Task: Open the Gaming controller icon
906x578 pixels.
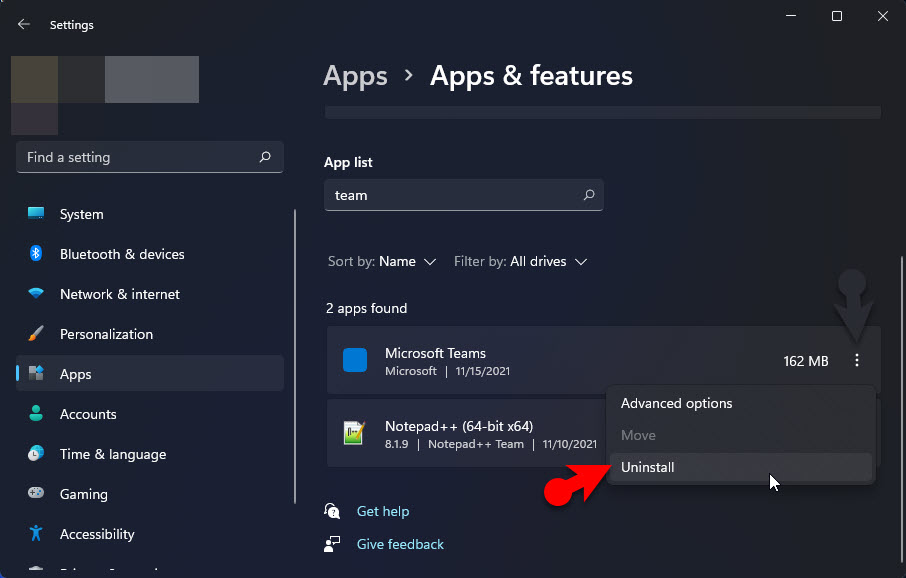Action: point(36,493)
